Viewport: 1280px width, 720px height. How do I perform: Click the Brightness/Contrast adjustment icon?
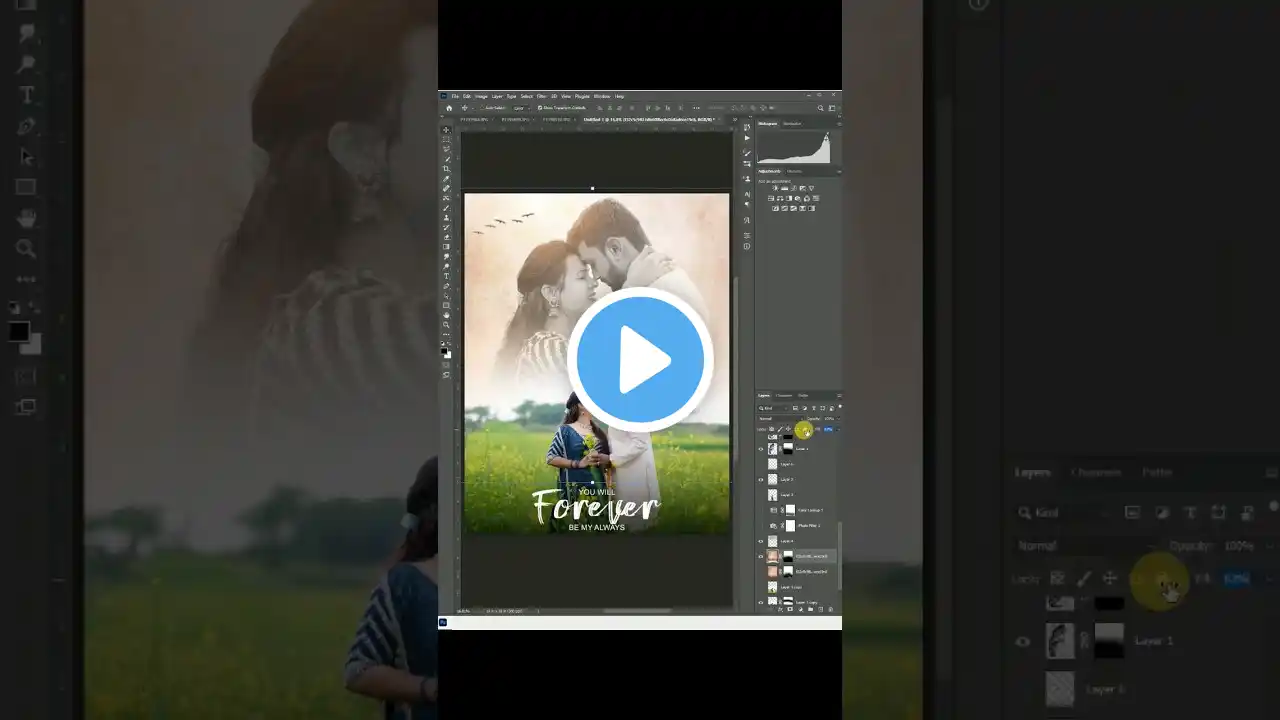pyautogui.click(x=774, y=188)
